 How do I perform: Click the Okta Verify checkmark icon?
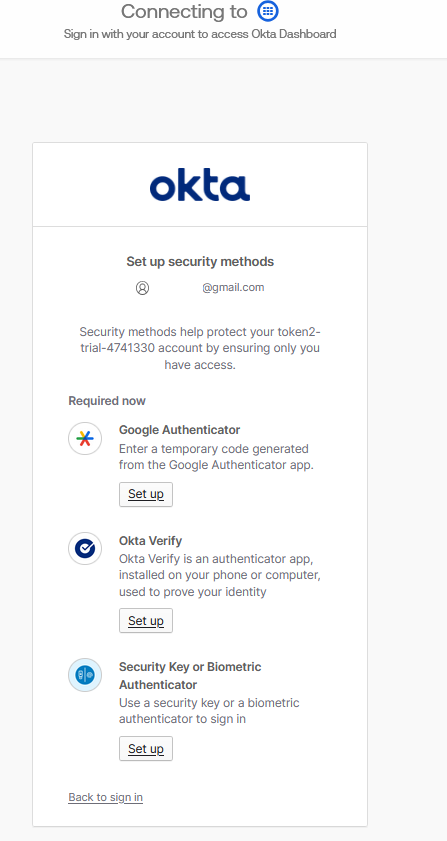click(85, 548)
